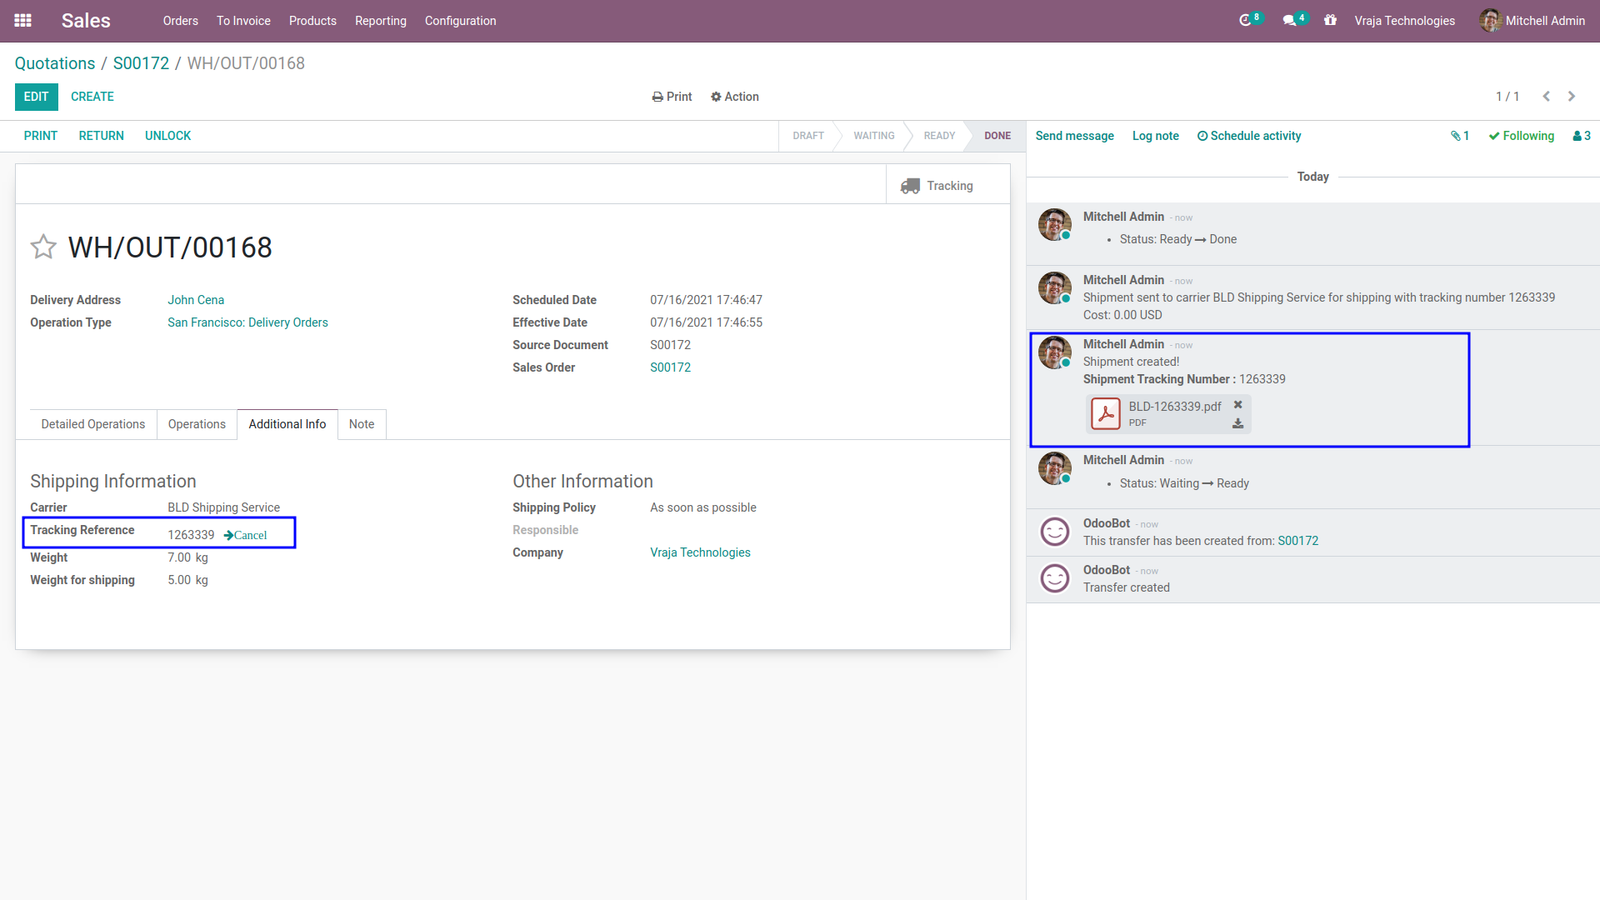Image resolution: width=1600 pixels, height=900 pixels.
Task: Open the Reporting menu
Action: 381,21
